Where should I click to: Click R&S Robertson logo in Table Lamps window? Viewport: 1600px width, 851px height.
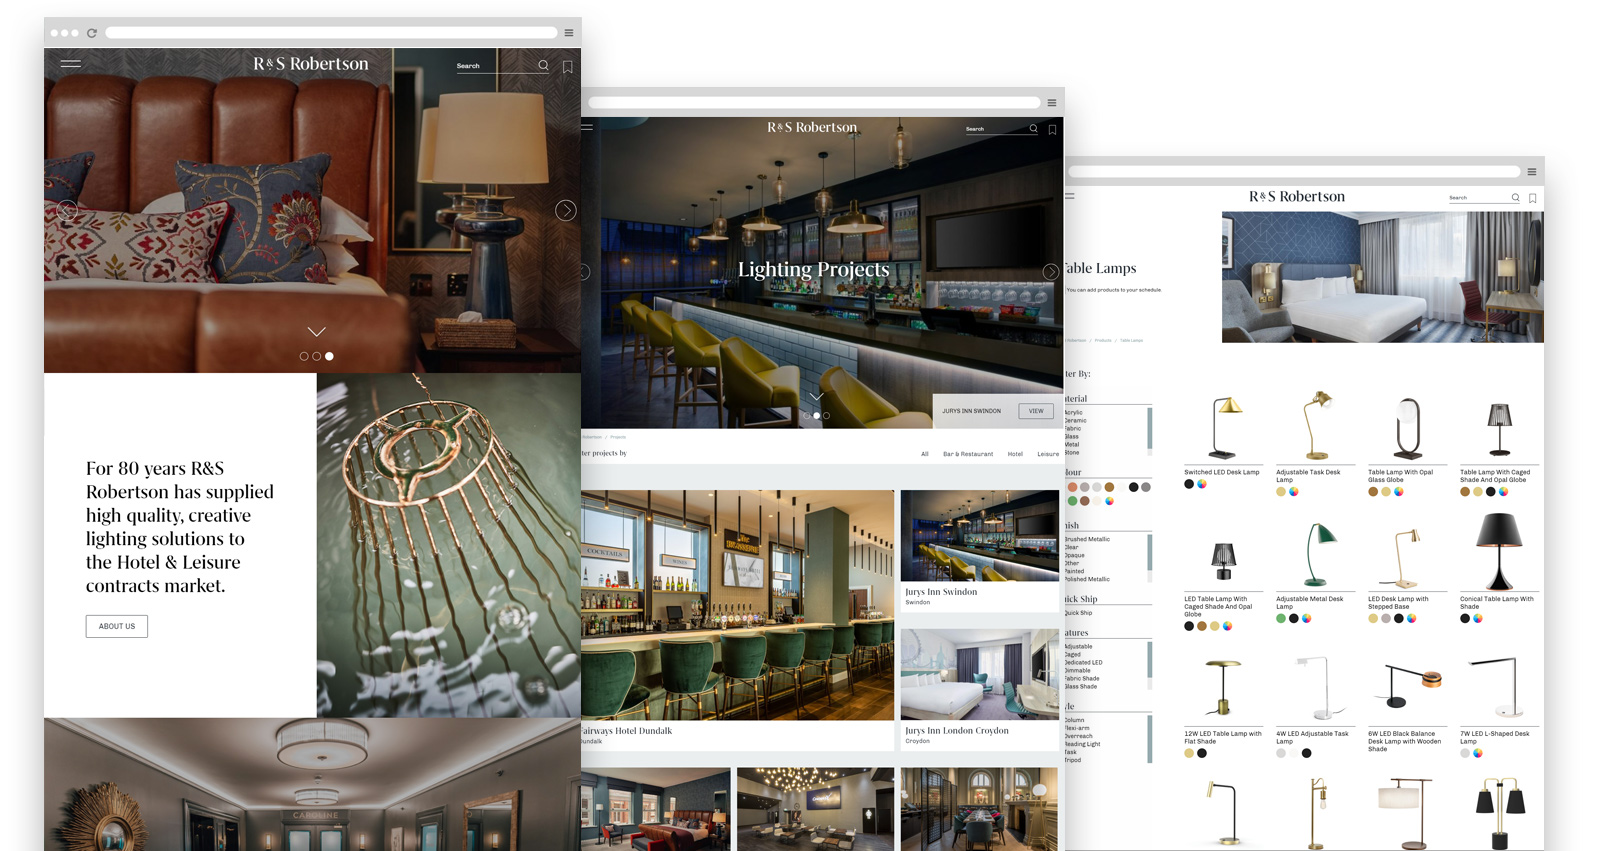pyautogui.click(x=1297, y=196)
